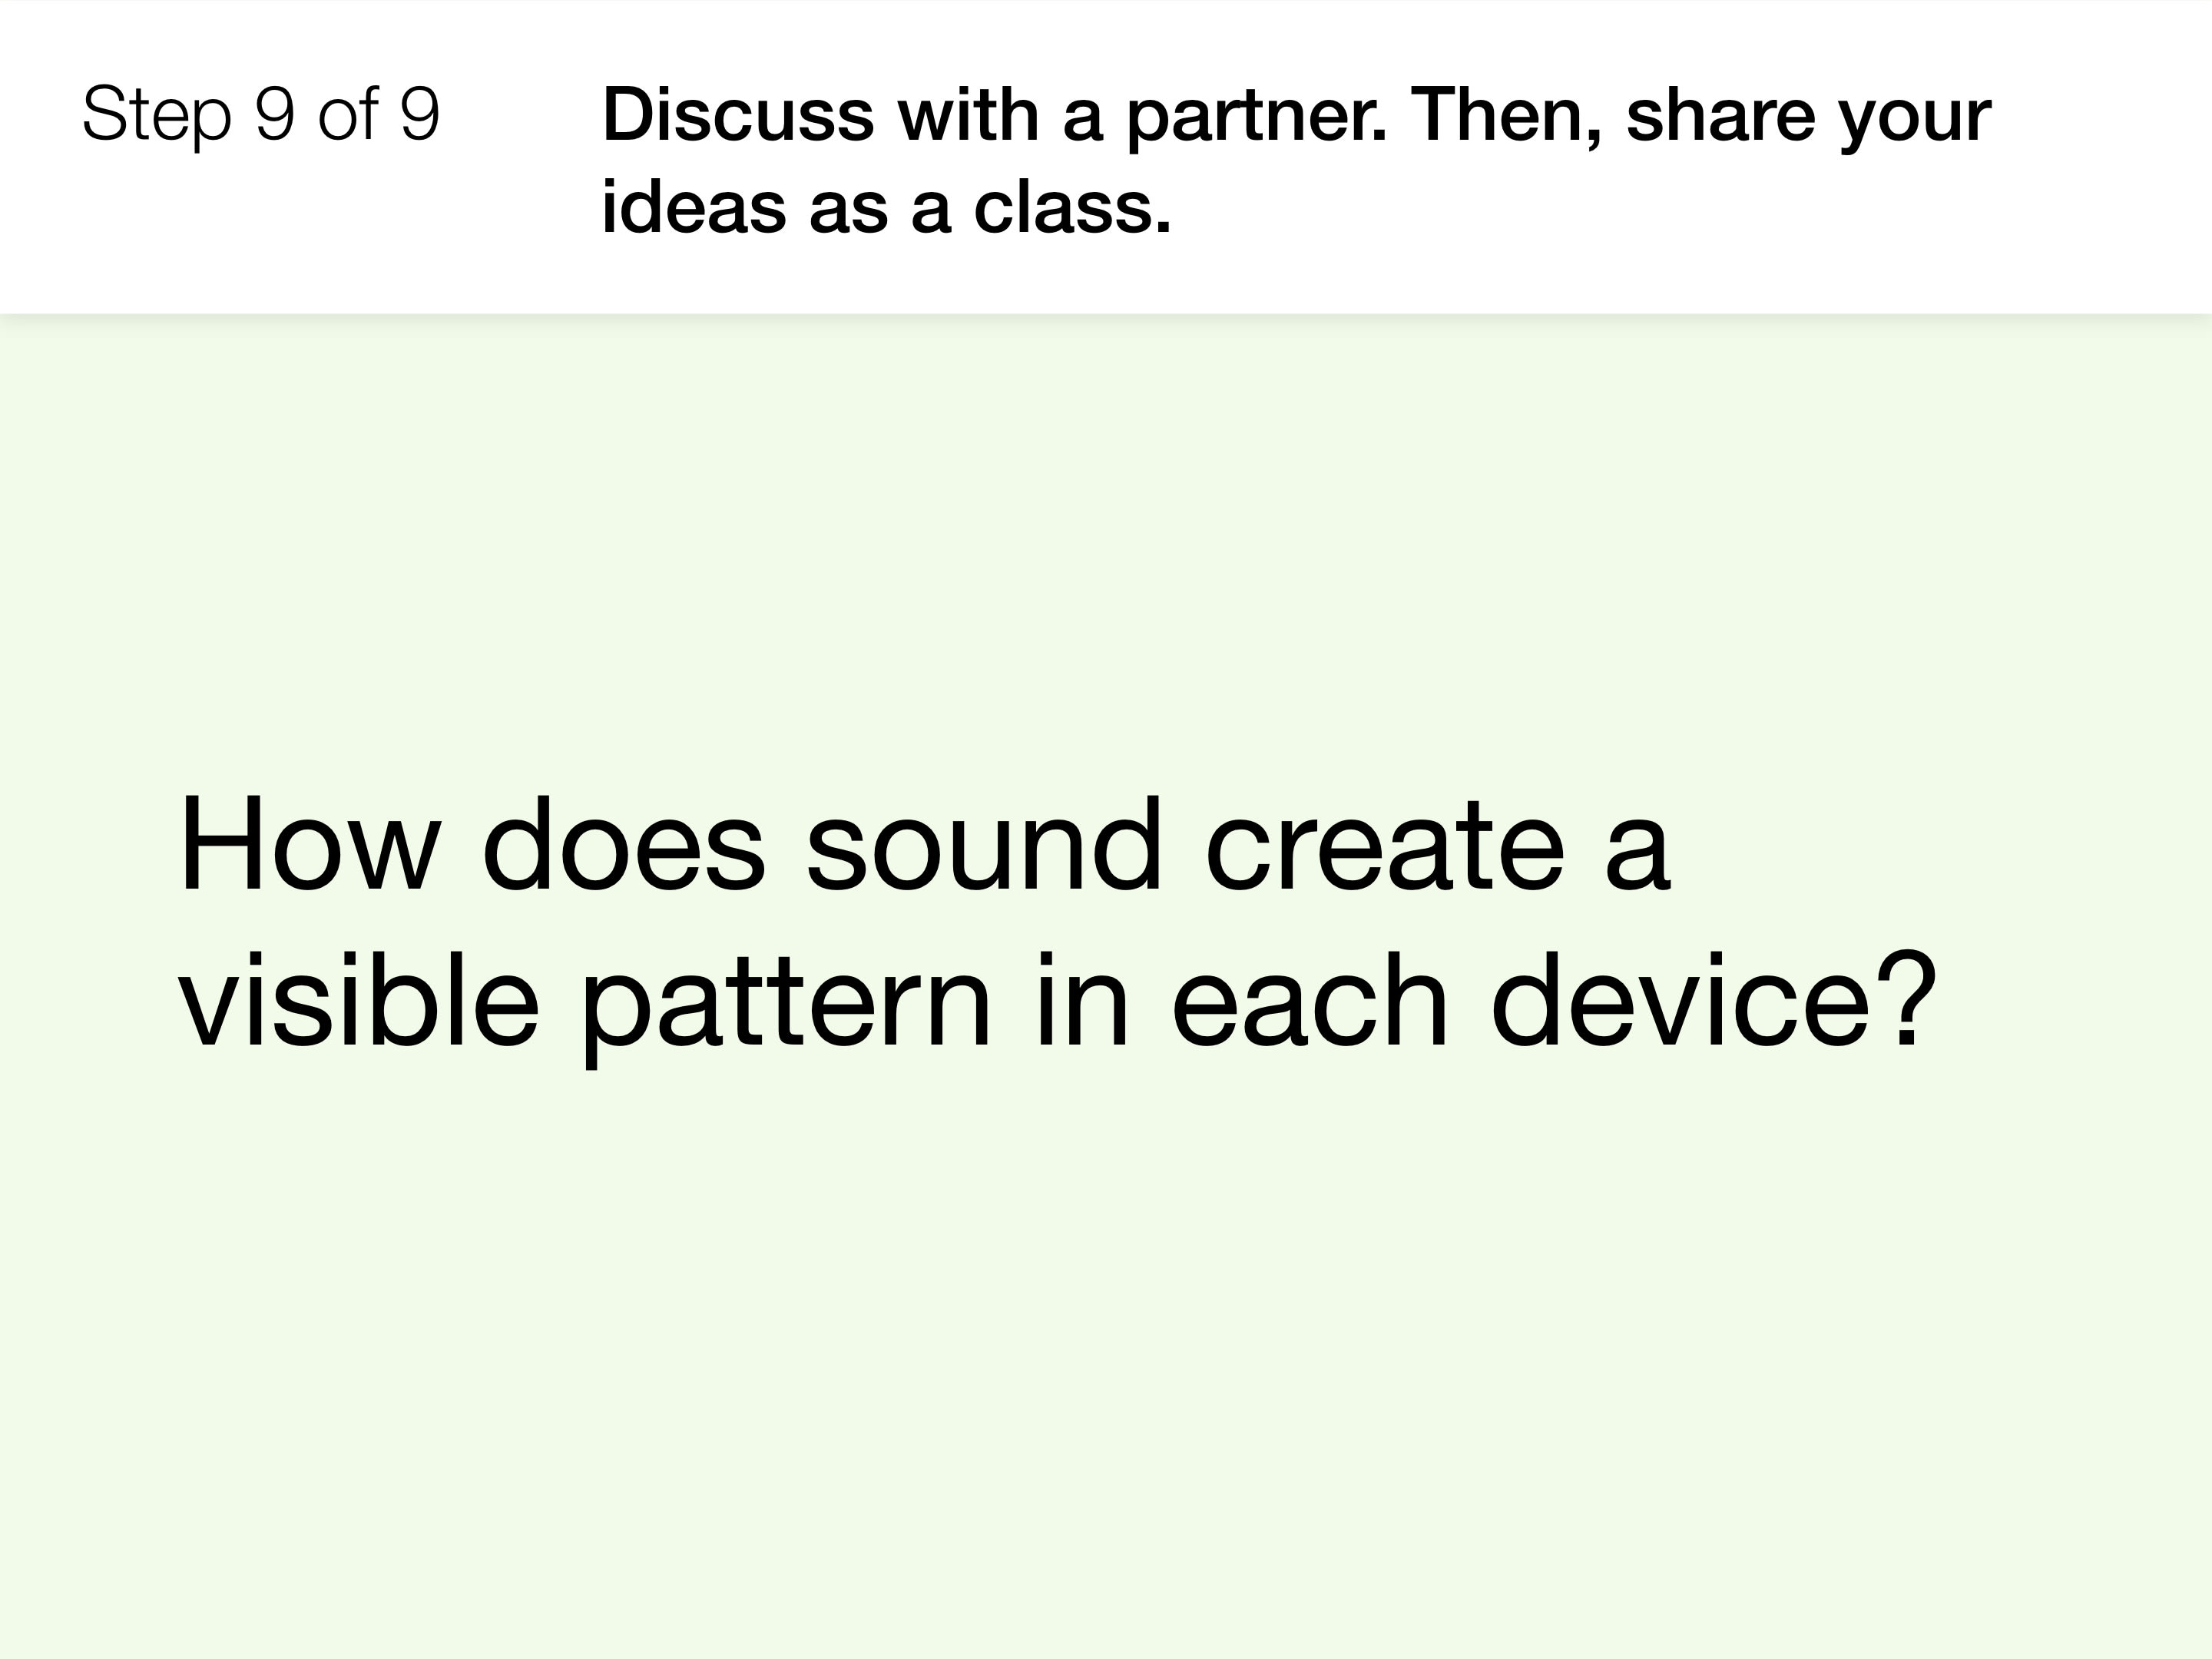Click the word visible in the question
Image resolution: width=2212 pixels, height=1659 pixels.
(x=358, y=999)
